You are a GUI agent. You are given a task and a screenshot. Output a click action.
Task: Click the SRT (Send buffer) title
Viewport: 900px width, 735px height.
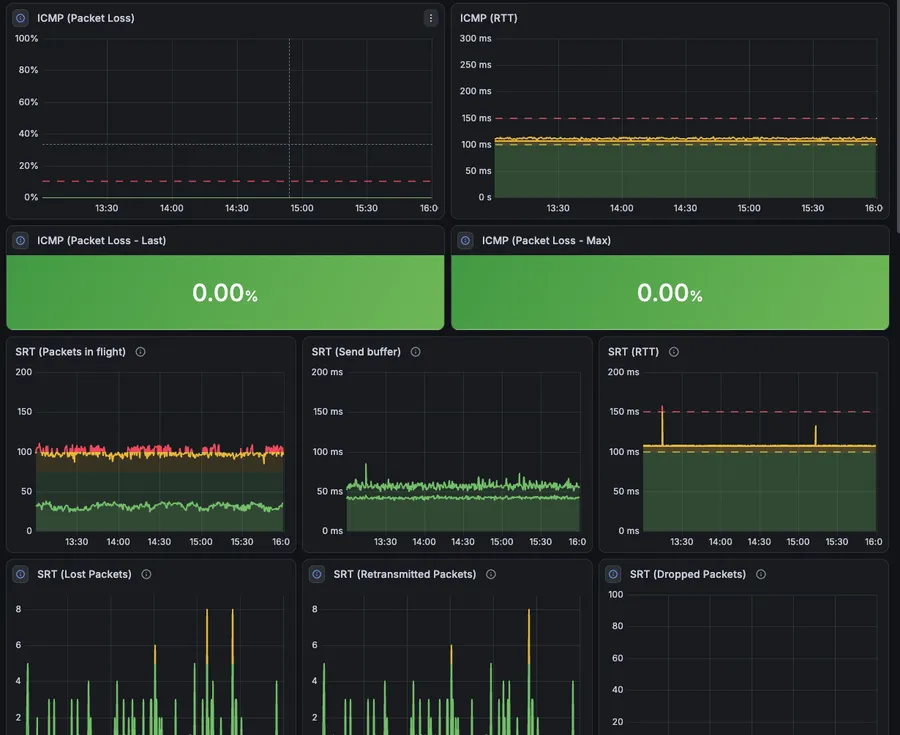[x=356, y=352]
